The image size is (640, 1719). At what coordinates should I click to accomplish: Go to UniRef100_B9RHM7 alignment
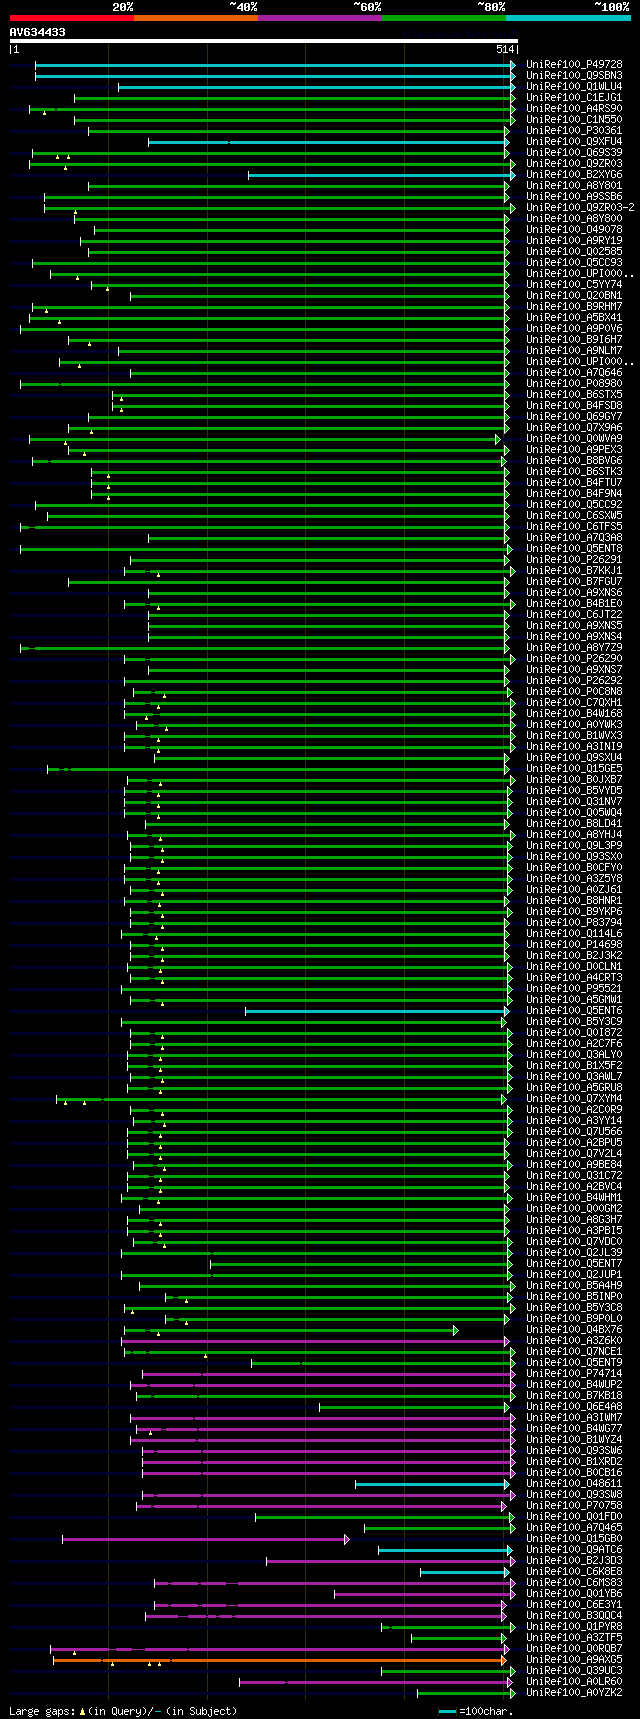pyautogui.click(x=574, y=306)
